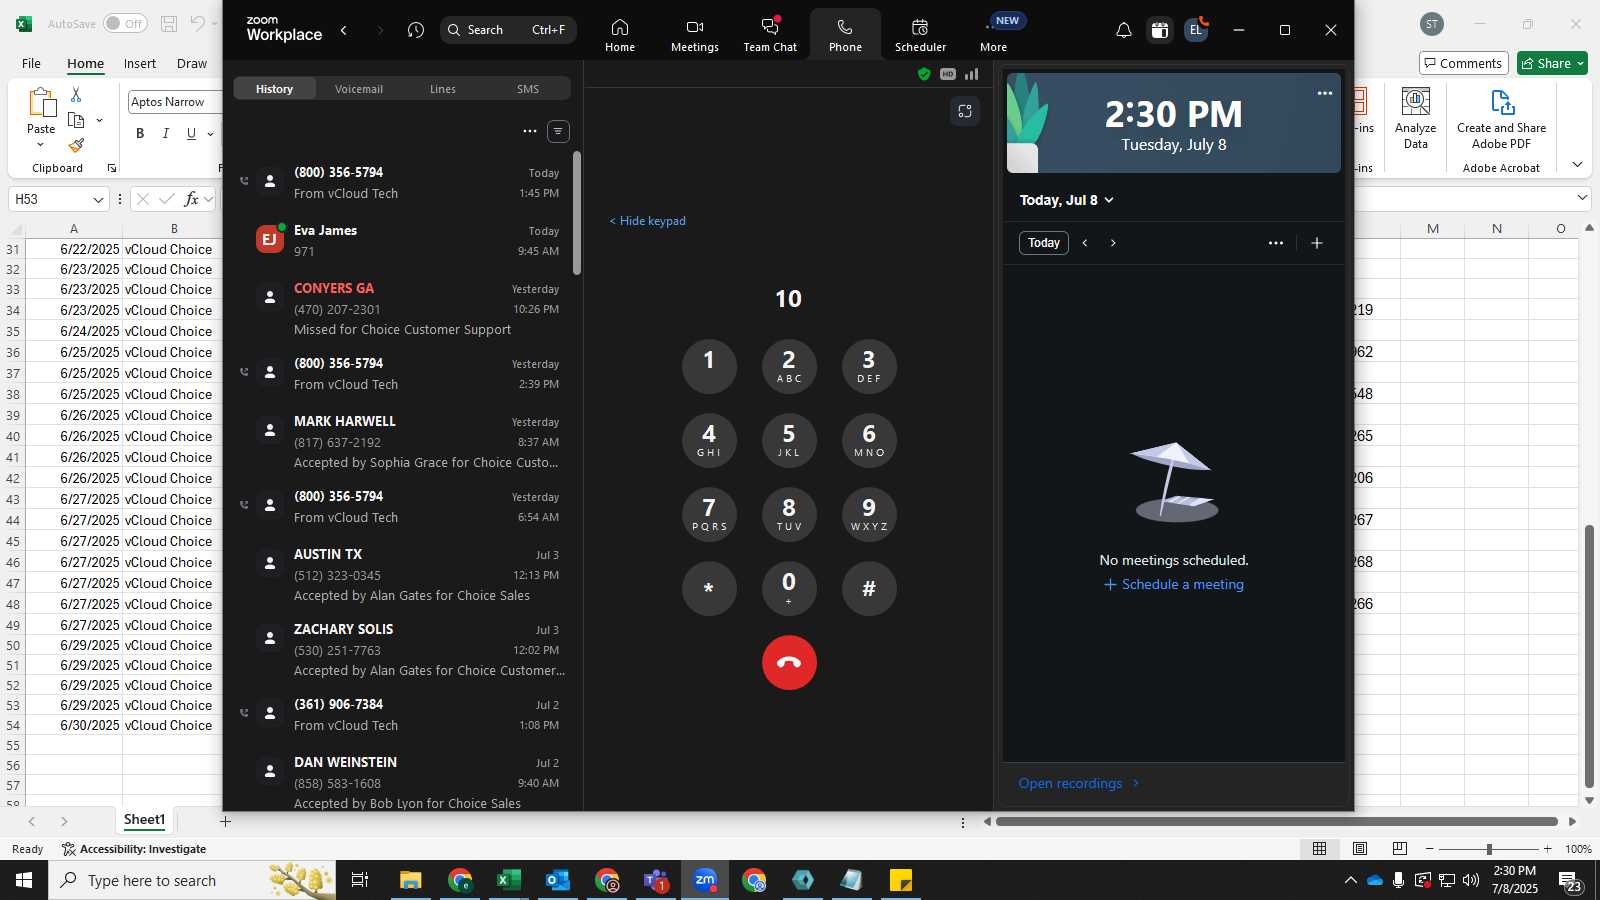Dial keypad digit 5 JKL
Viewport: 1600px width, 900px height.
pos(789,440)
